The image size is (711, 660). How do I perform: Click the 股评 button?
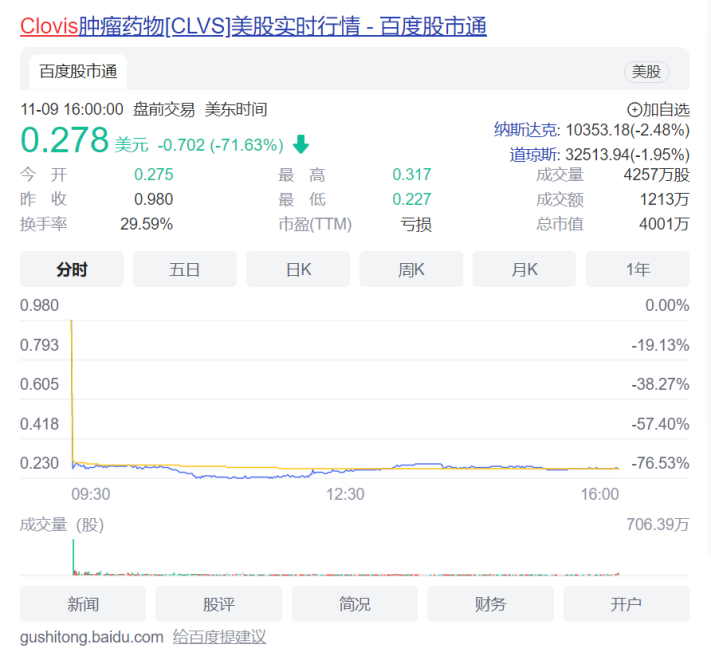coord(218,604)
